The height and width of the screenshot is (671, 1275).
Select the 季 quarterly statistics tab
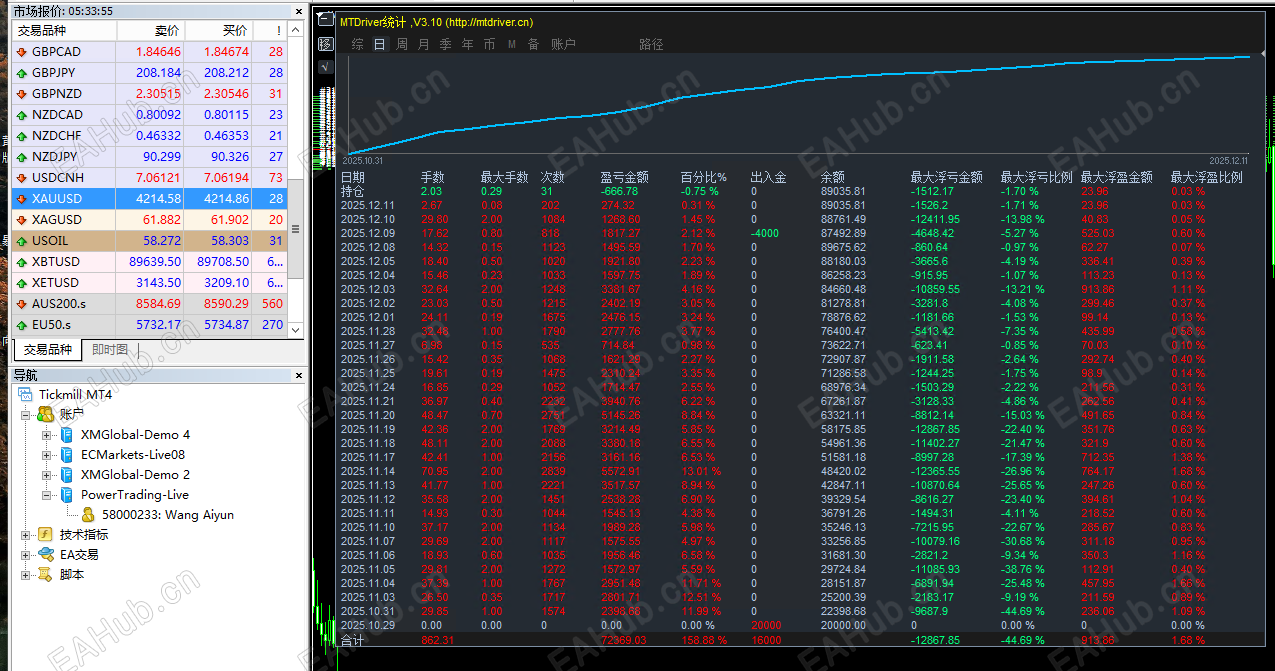tap(446, 44)
